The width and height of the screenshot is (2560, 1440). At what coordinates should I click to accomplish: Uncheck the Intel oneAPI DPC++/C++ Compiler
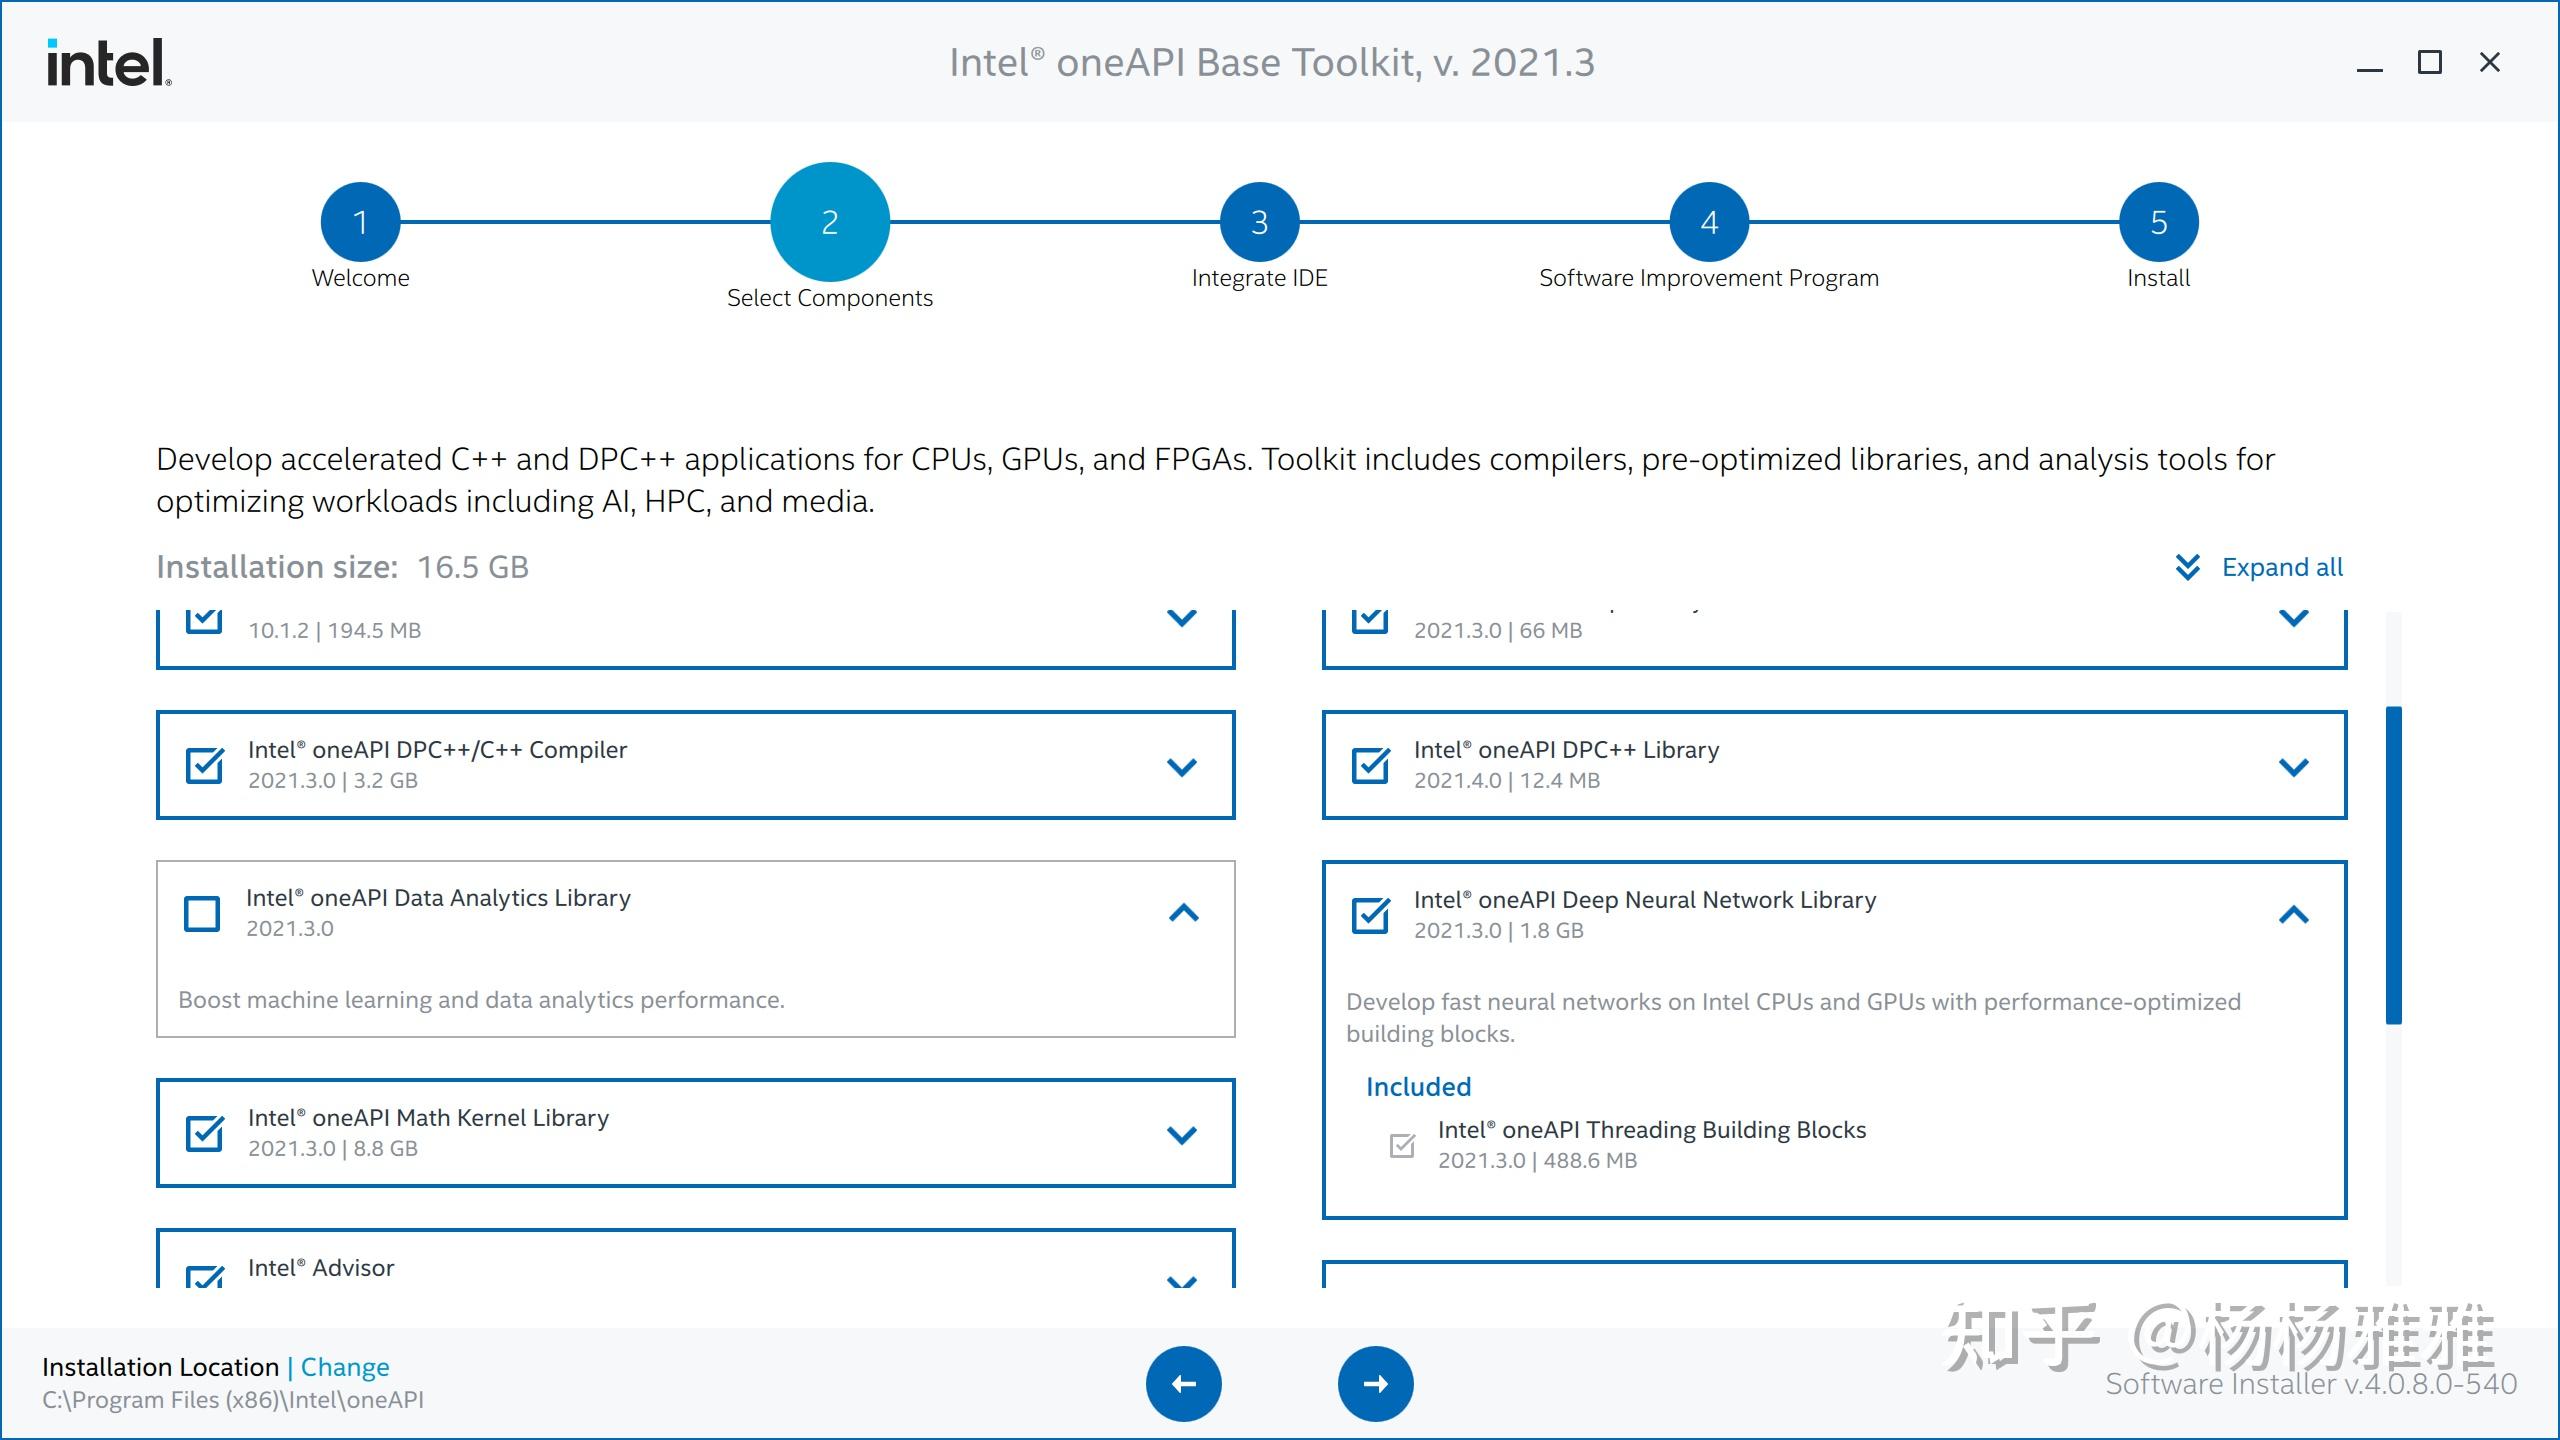click(x=204, y=765)
